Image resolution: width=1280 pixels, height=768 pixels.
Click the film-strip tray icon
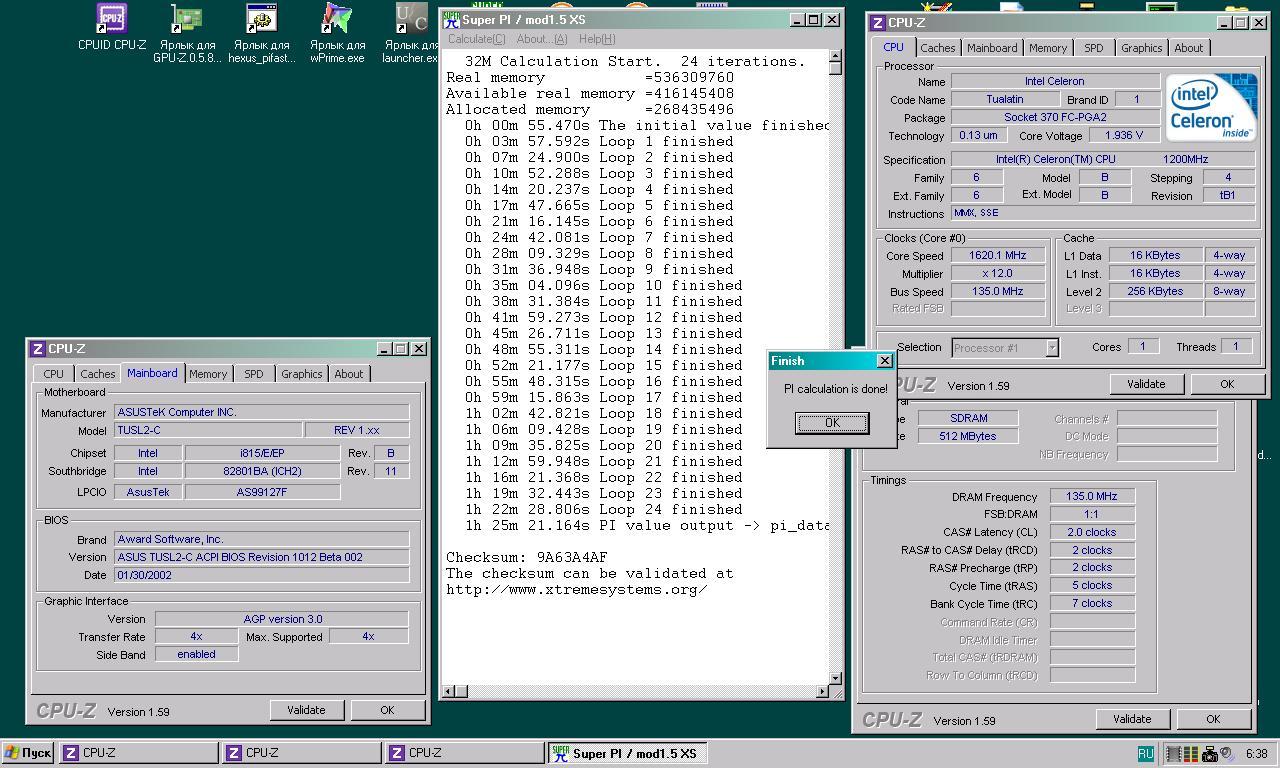(1175, 754)
